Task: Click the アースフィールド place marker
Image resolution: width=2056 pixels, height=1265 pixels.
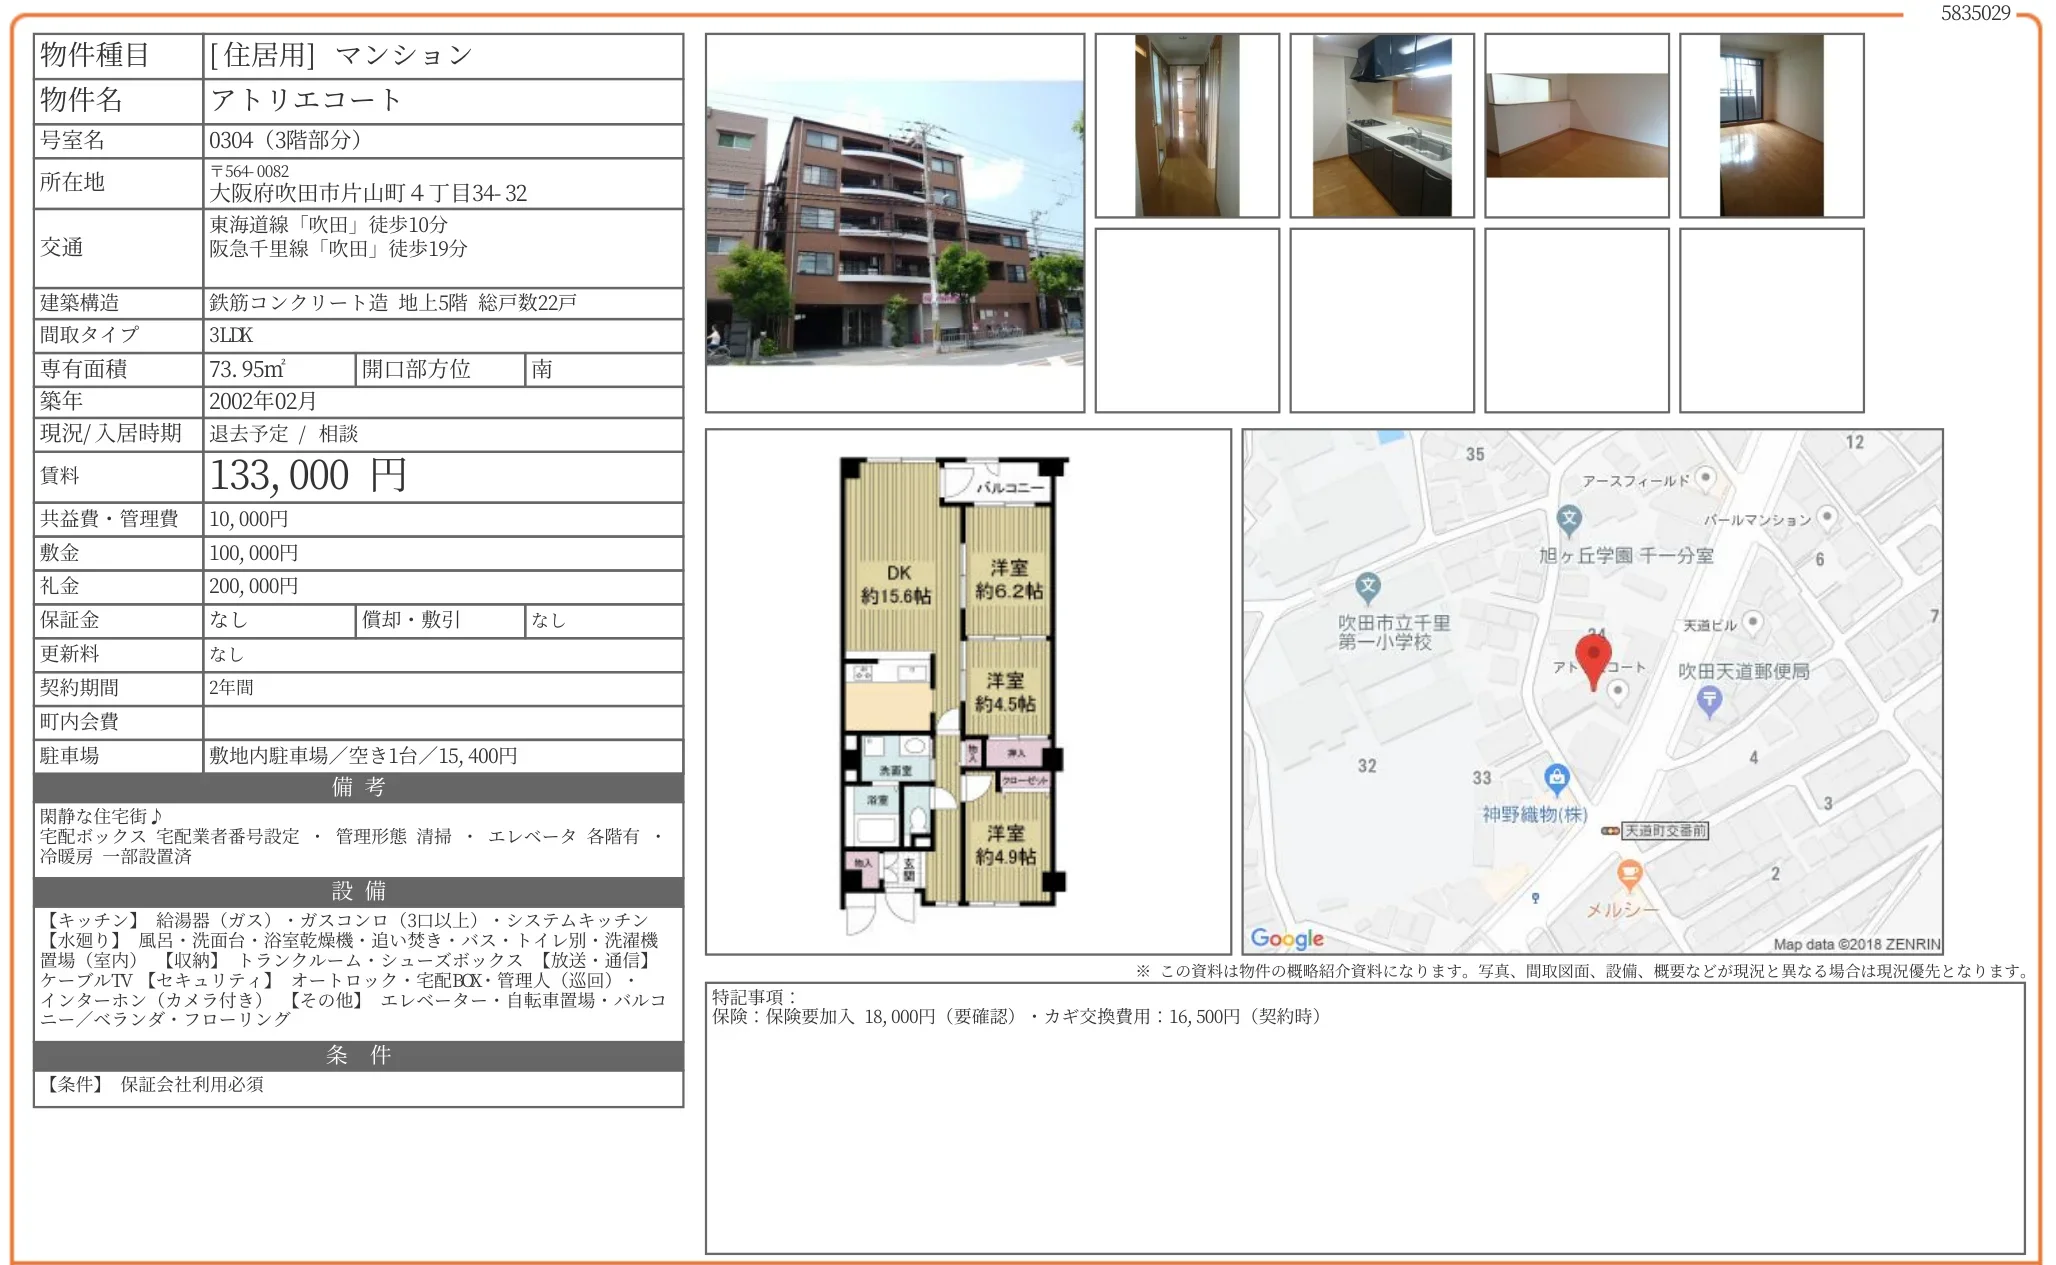Action: coord(1706,477)
